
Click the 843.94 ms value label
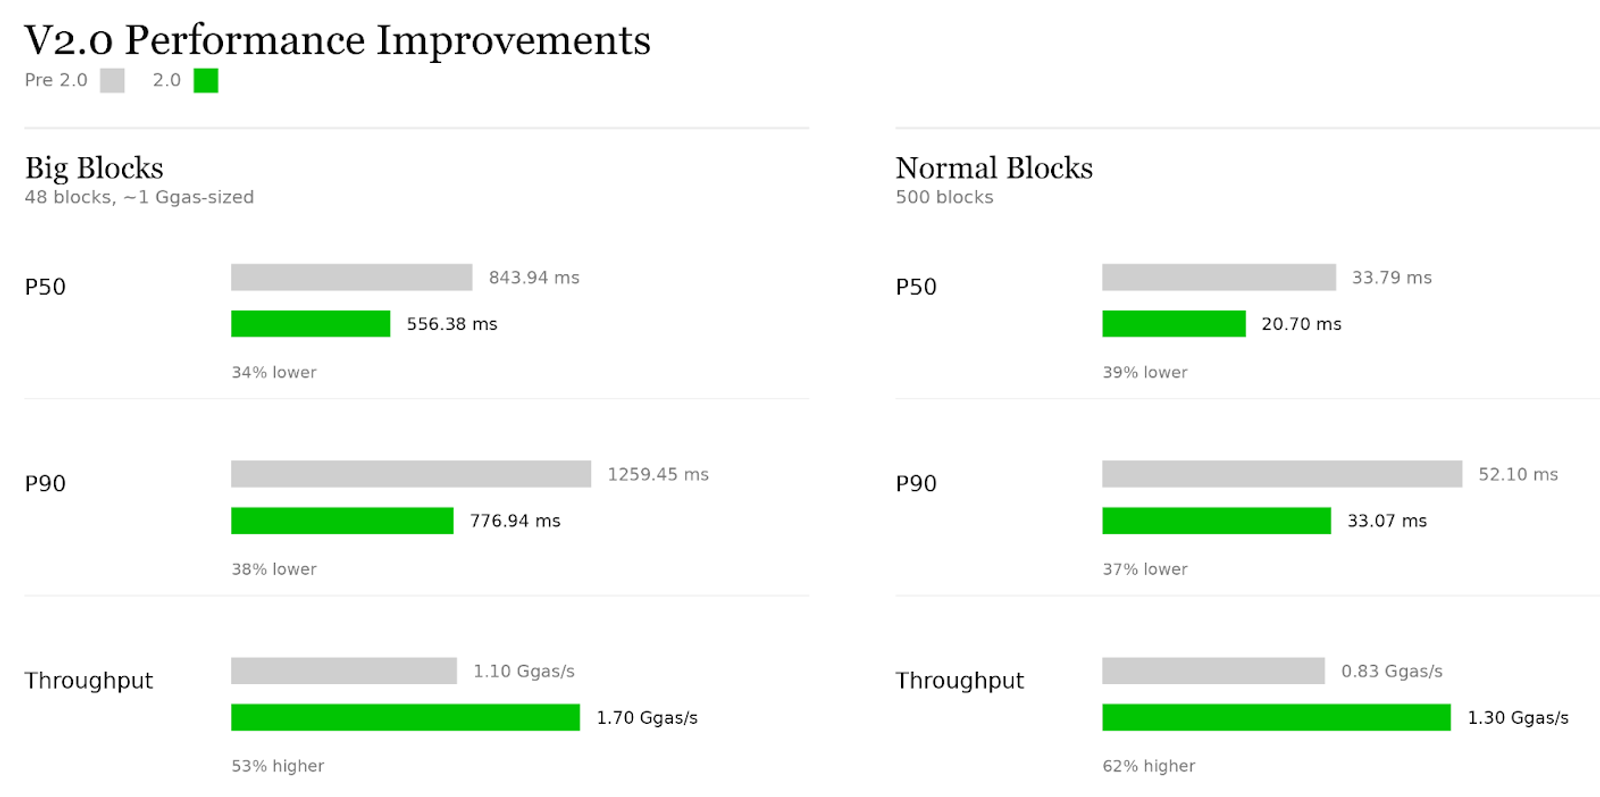tap(534, 277)
